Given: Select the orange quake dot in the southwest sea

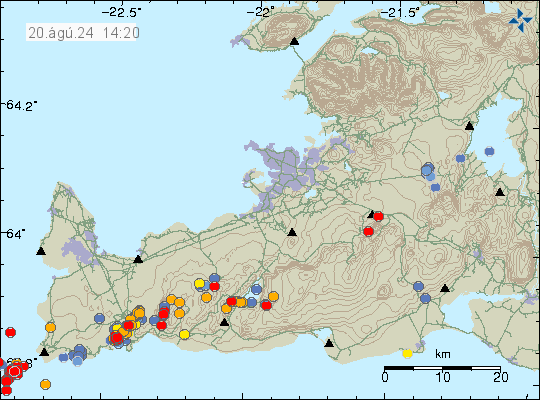Looking at the screenshot, I should pyautogui.click(x=45, y=384).
